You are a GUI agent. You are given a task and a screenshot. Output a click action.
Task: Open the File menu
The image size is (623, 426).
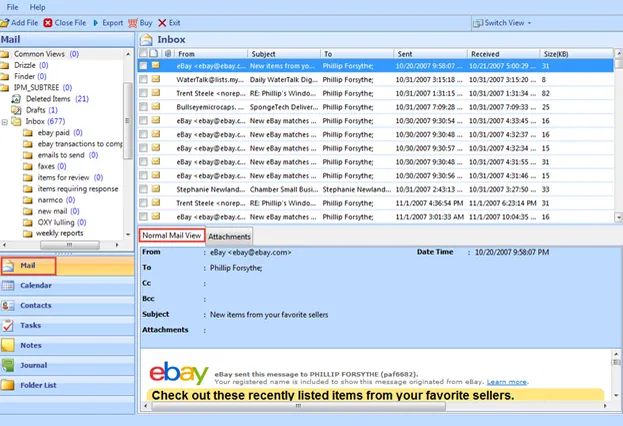[12, 7]
